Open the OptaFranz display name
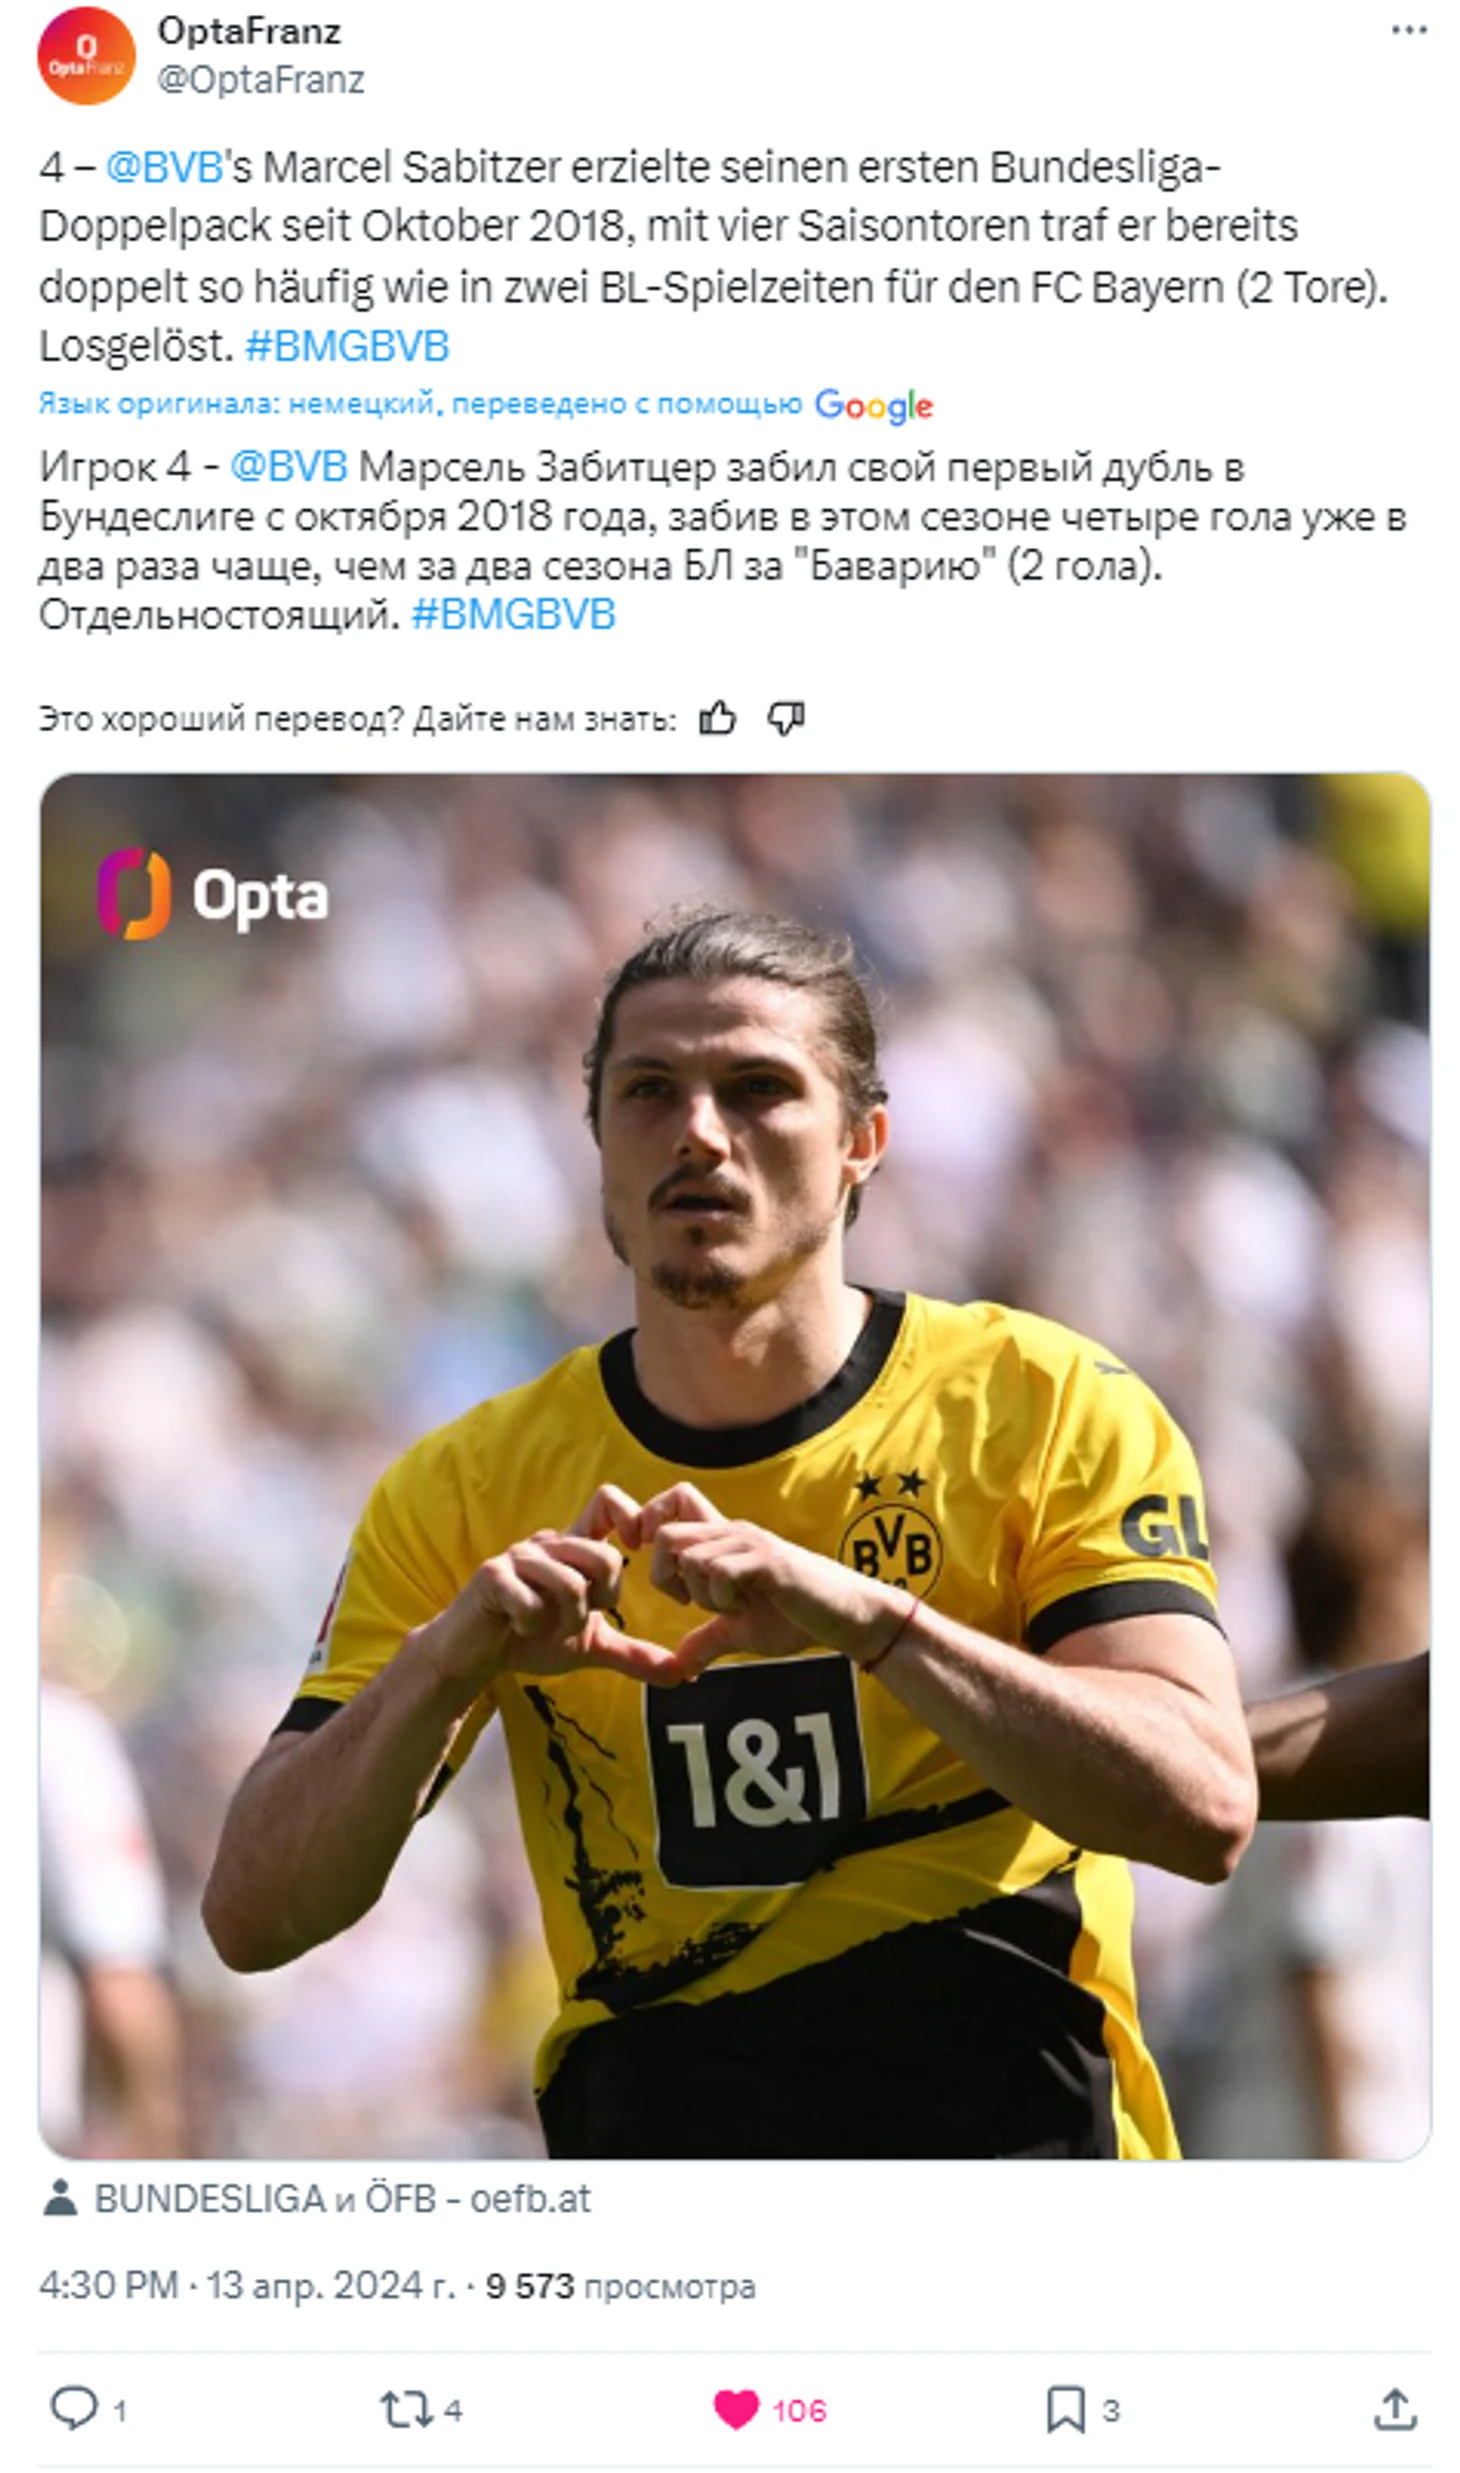This screenshot has height=2473, width=1460. [249, 31]
